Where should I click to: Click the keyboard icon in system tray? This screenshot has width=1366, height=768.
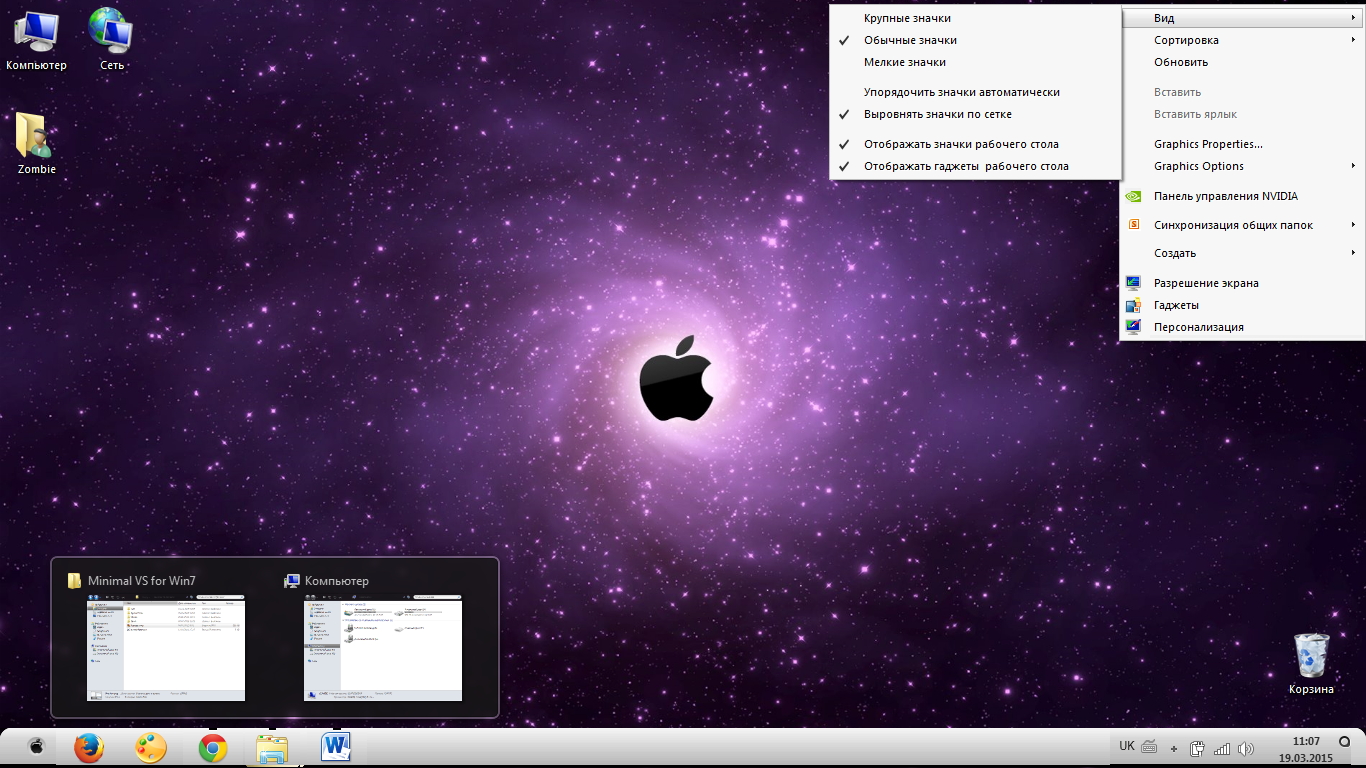(1149, 747)
